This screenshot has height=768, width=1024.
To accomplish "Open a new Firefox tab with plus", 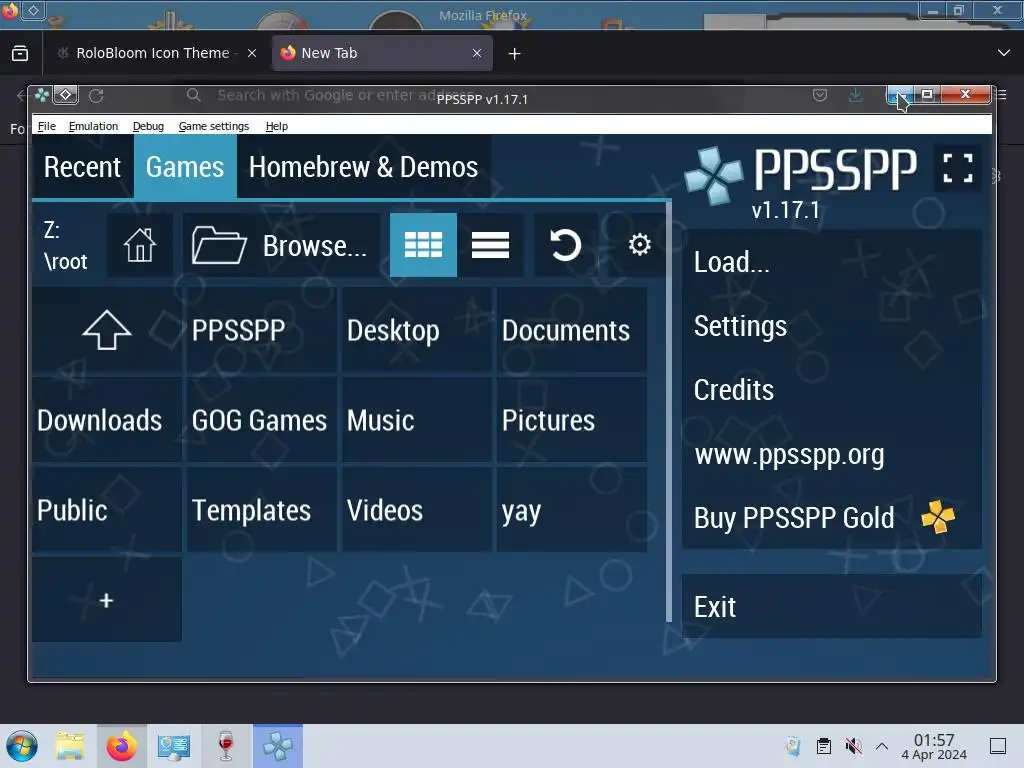I will click(515, 54).
